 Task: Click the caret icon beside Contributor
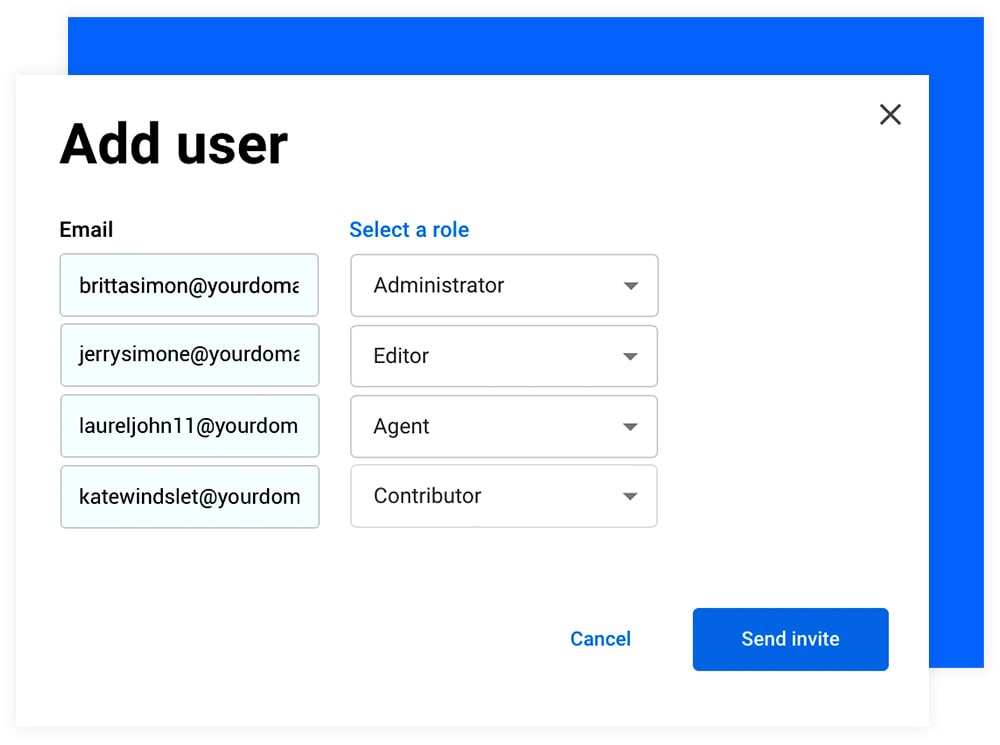(630, 496)
